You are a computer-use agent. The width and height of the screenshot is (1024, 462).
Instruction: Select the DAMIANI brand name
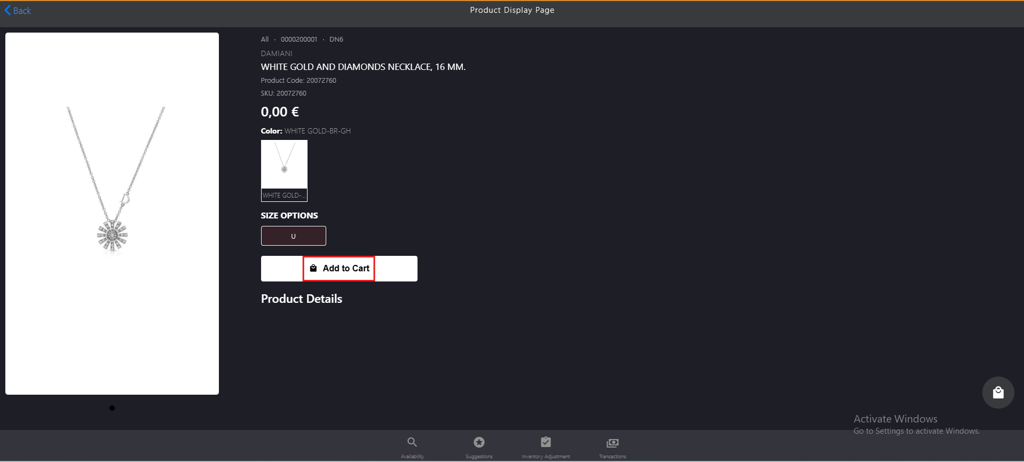pos(277,53)
